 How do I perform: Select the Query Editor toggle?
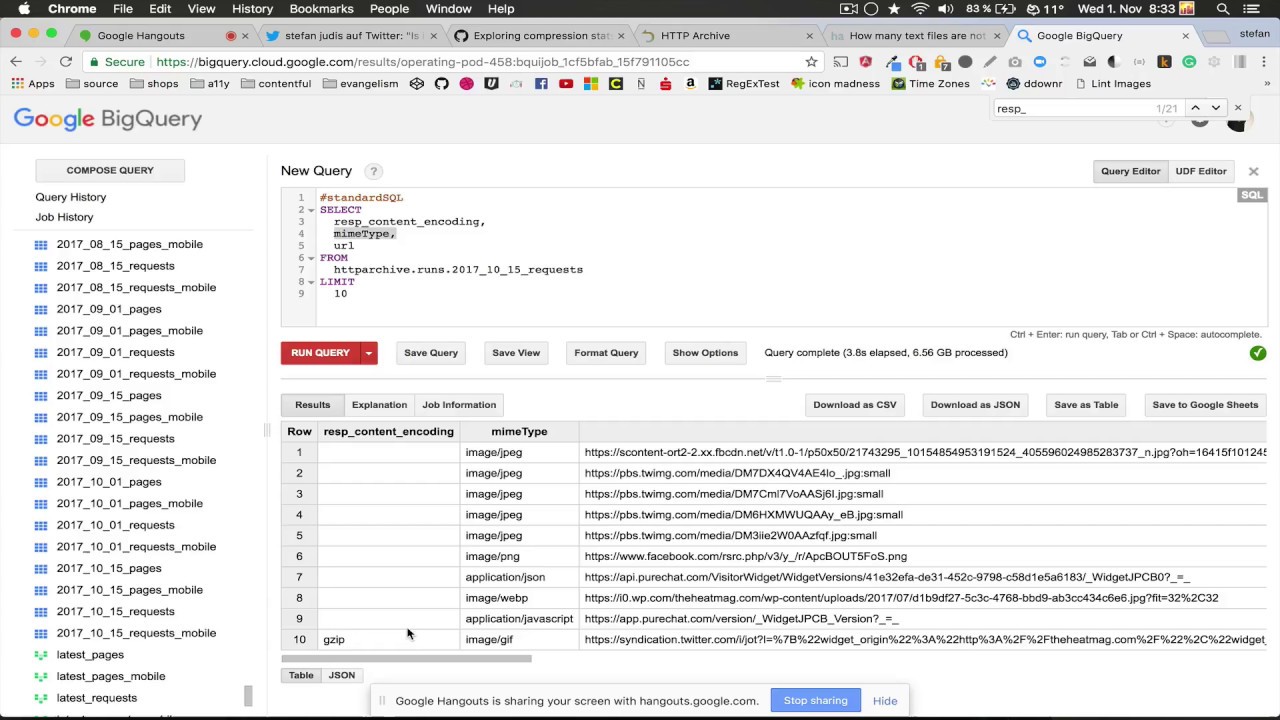(x=1131, y=171)
